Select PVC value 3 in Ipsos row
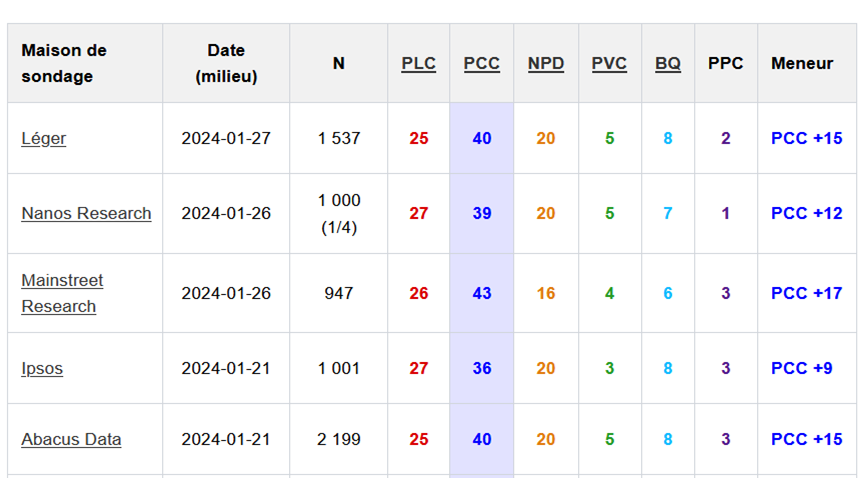The height and width of the screenshot is (478, 864). [609, 368]
